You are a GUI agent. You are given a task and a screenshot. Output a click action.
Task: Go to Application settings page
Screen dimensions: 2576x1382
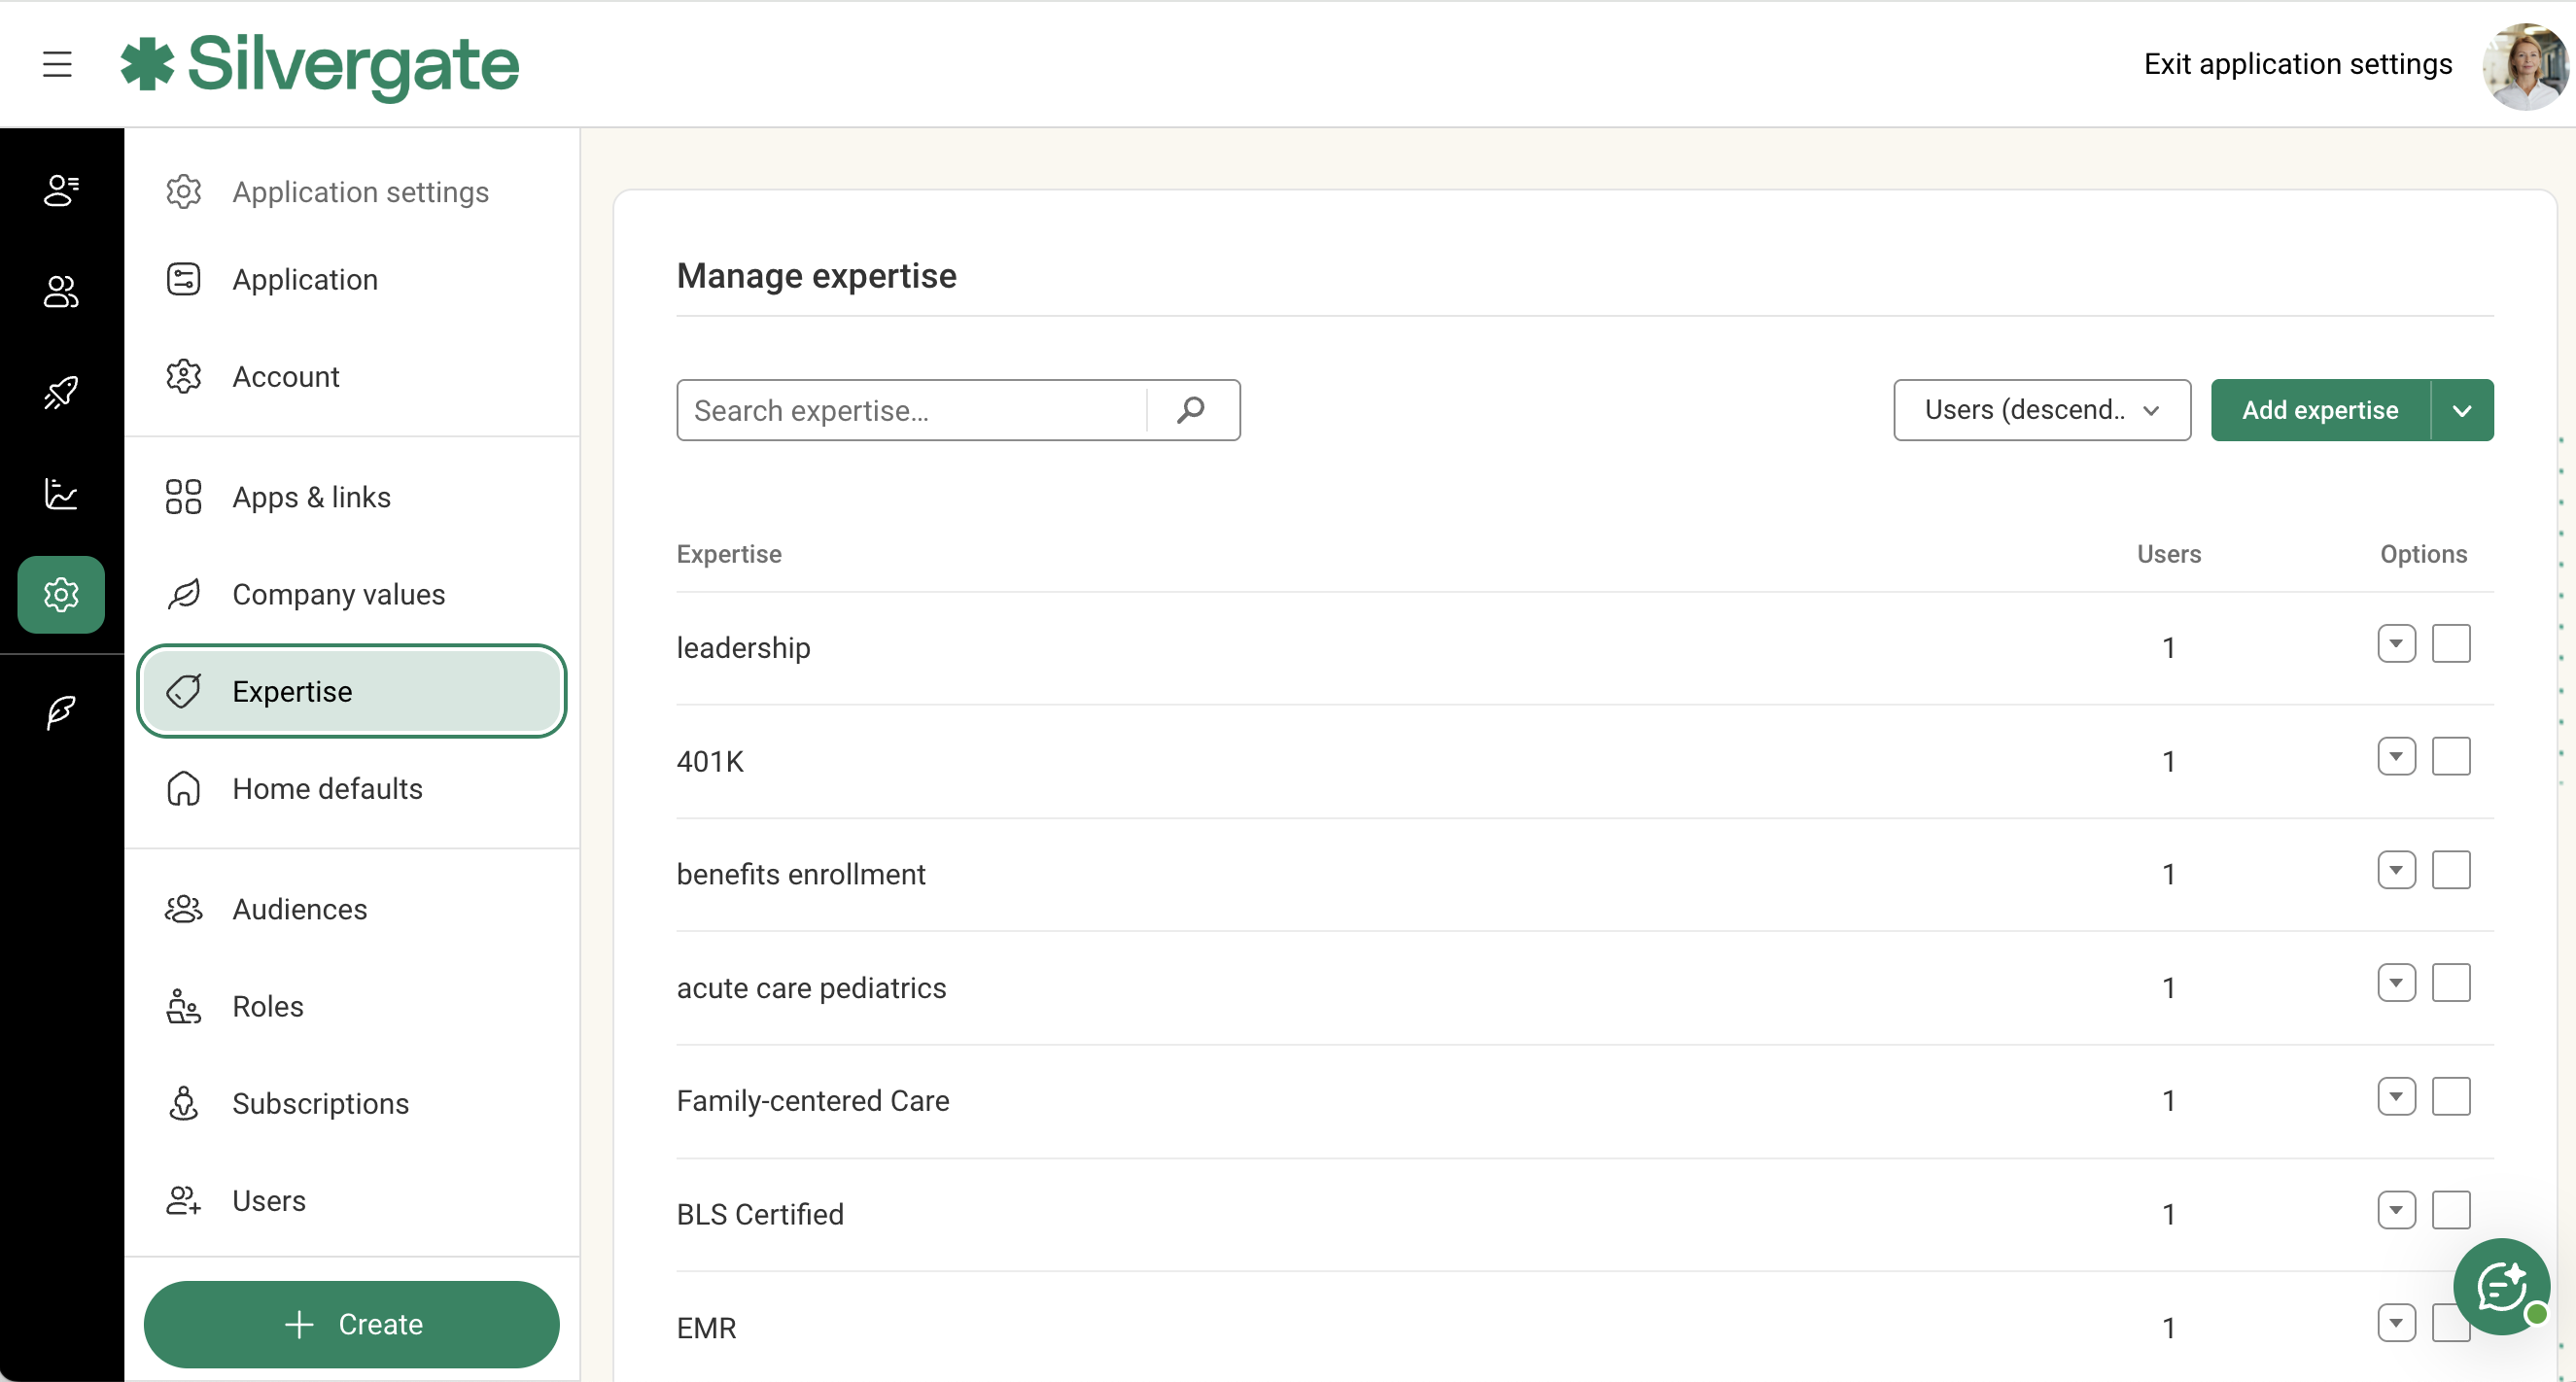tap(352, 279)
